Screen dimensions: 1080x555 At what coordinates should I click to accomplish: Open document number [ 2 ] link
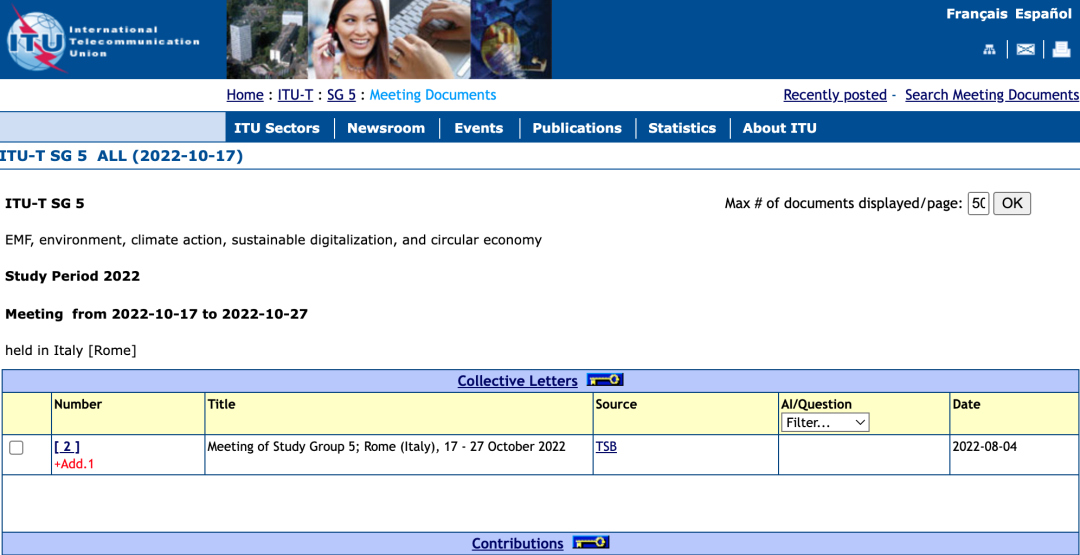point(67,447)
